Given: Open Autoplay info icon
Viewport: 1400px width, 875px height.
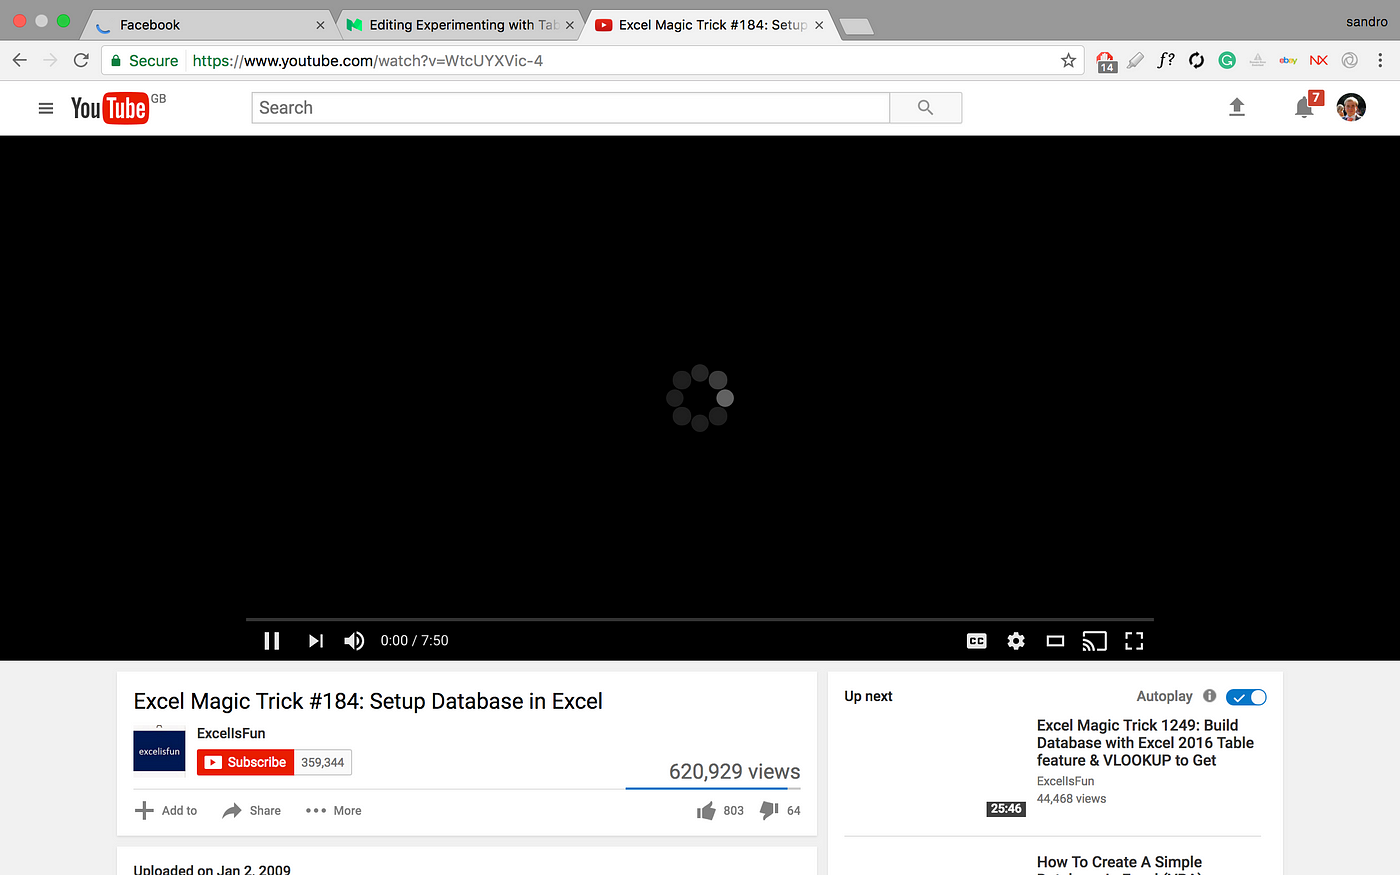Looking at the screenshot, I should point(1209,696).
